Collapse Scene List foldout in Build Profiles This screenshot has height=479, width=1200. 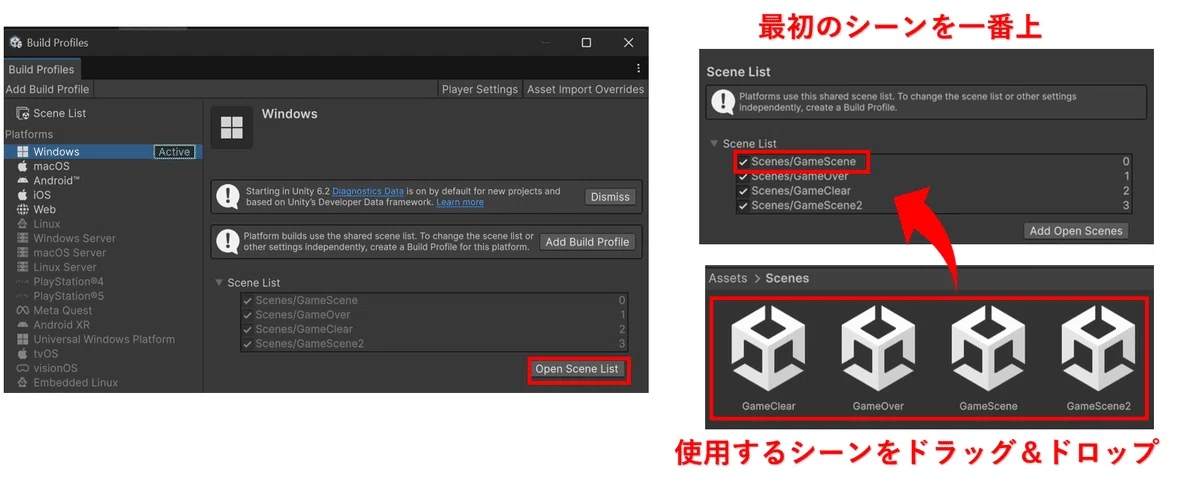[219, 283]
